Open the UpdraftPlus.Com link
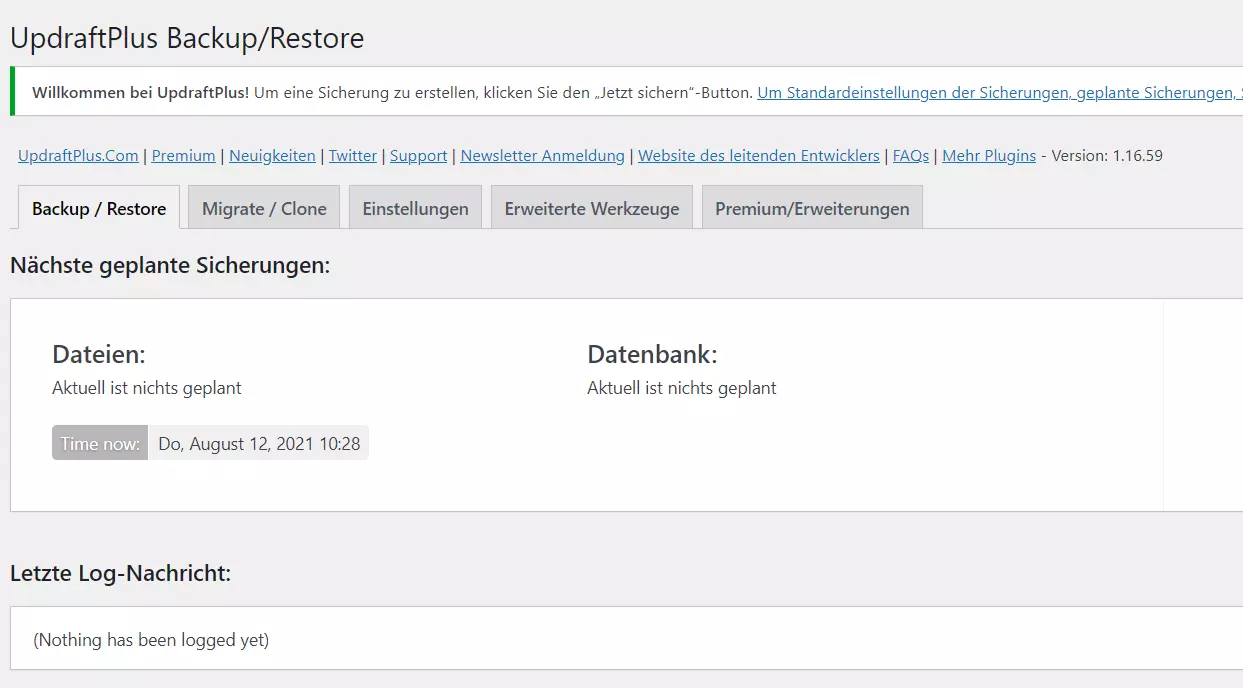 pos(78,156)
